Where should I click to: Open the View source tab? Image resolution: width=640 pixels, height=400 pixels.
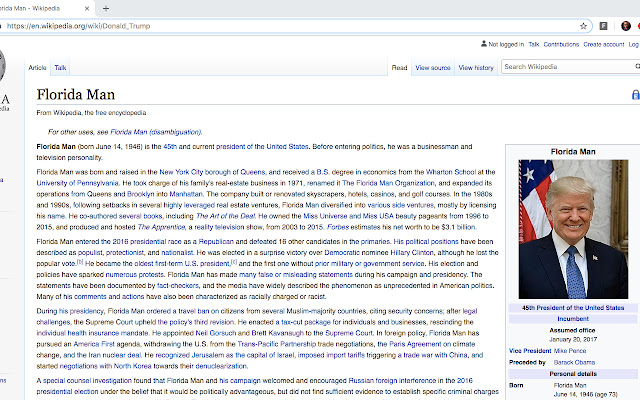click(433, 68)
